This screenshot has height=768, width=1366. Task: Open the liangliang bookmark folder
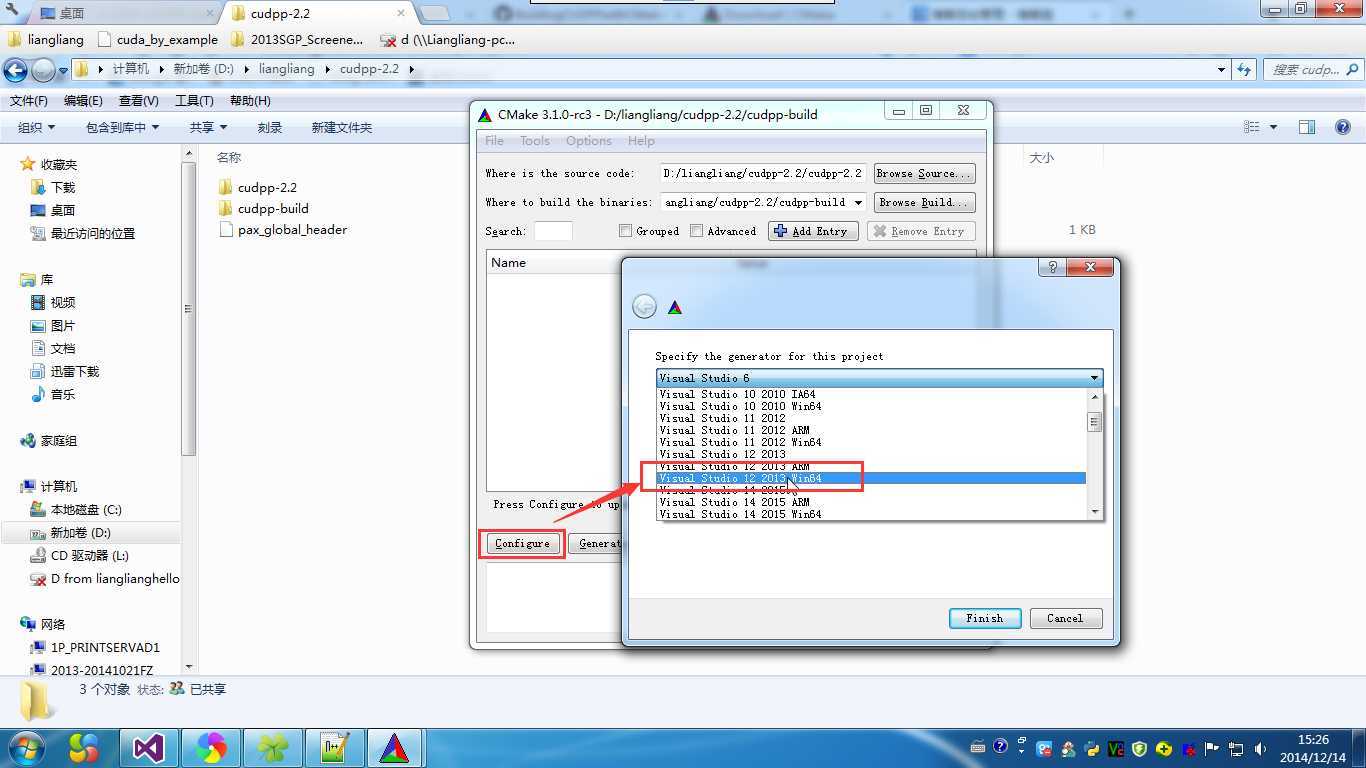pos(45,40)
